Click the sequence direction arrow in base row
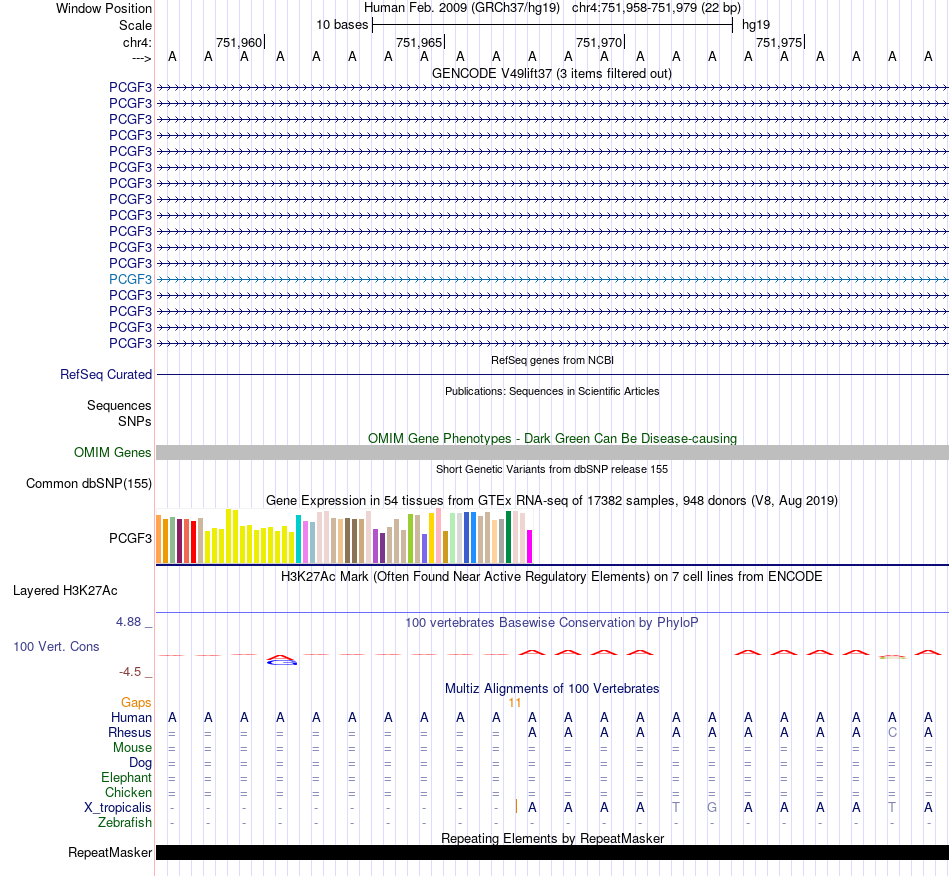Image resolution: width=950 pixels, height=876 pixels. click(x=142, y=58)
